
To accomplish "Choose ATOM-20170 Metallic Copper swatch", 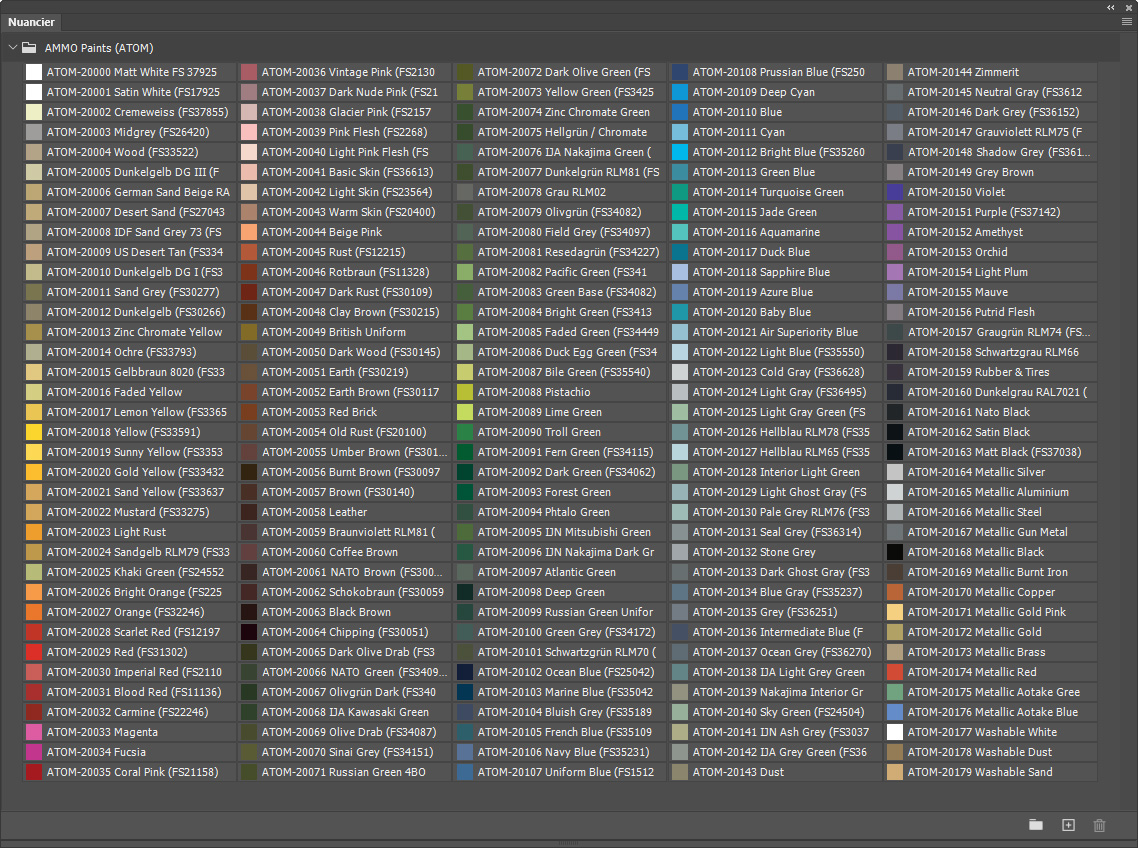I will pos(895,592).
